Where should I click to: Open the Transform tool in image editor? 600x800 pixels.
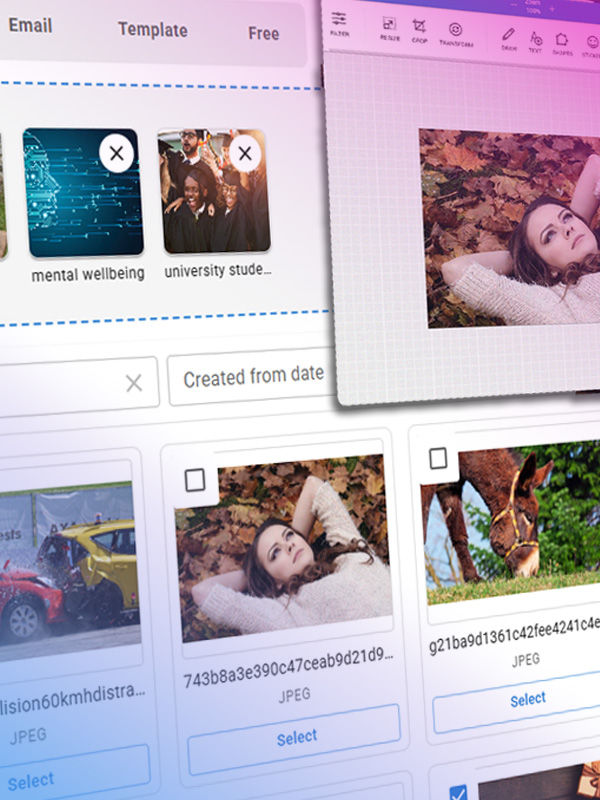click(x=456, y=35)
